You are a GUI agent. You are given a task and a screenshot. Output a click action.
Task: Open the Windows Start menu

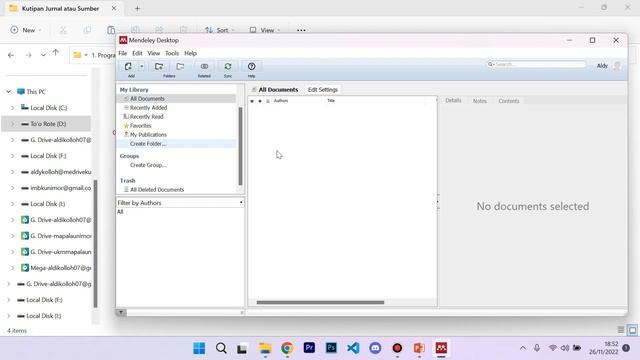[x=199, y=348]
